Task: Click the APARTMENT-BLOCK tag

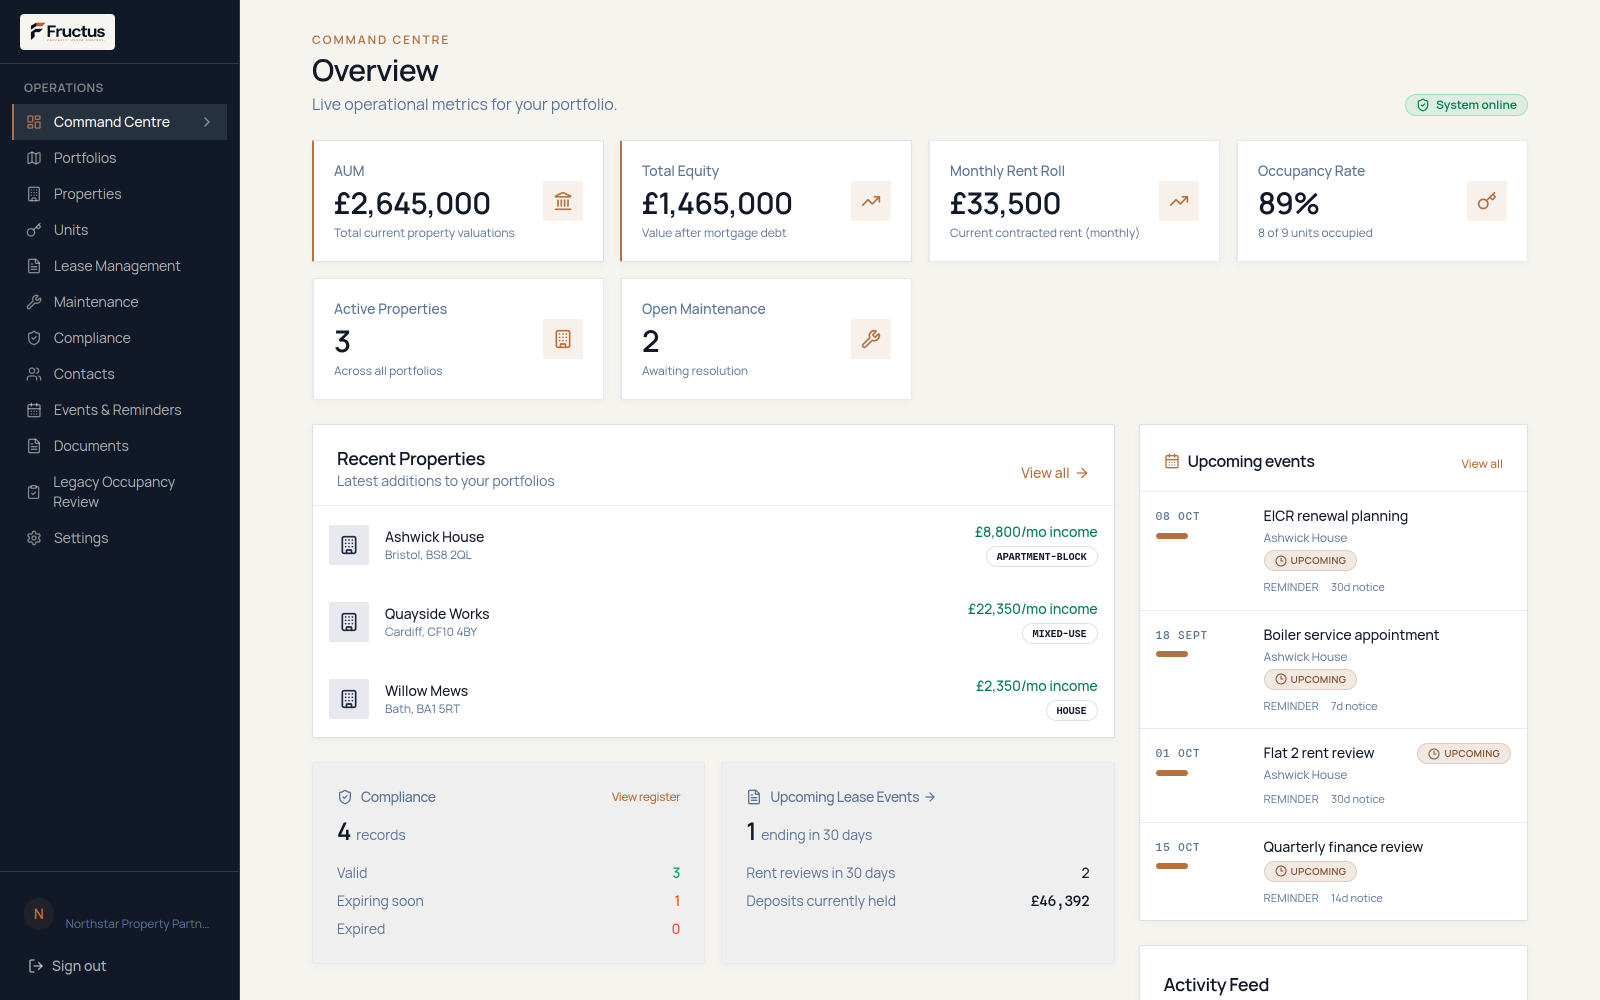Action: (x=1042, y=557)
